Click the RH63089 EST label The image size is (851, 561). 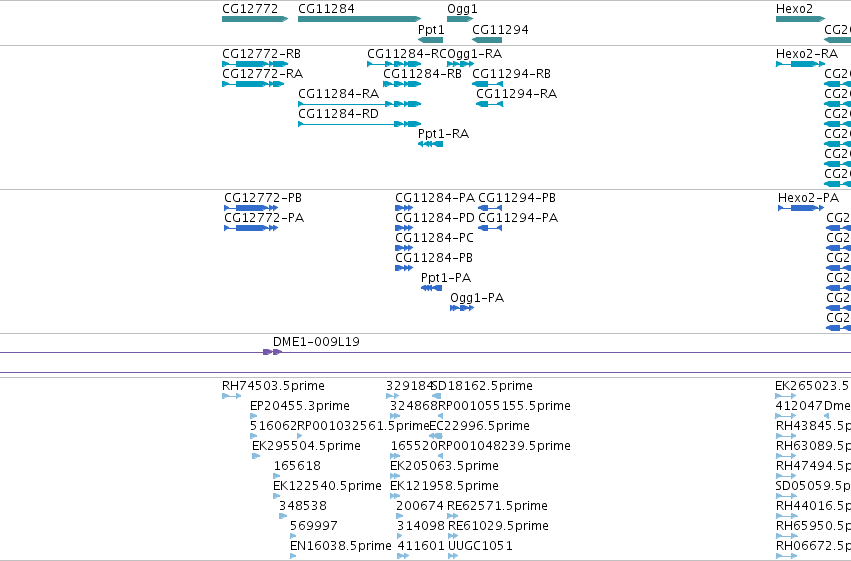(x=813, y=446)
